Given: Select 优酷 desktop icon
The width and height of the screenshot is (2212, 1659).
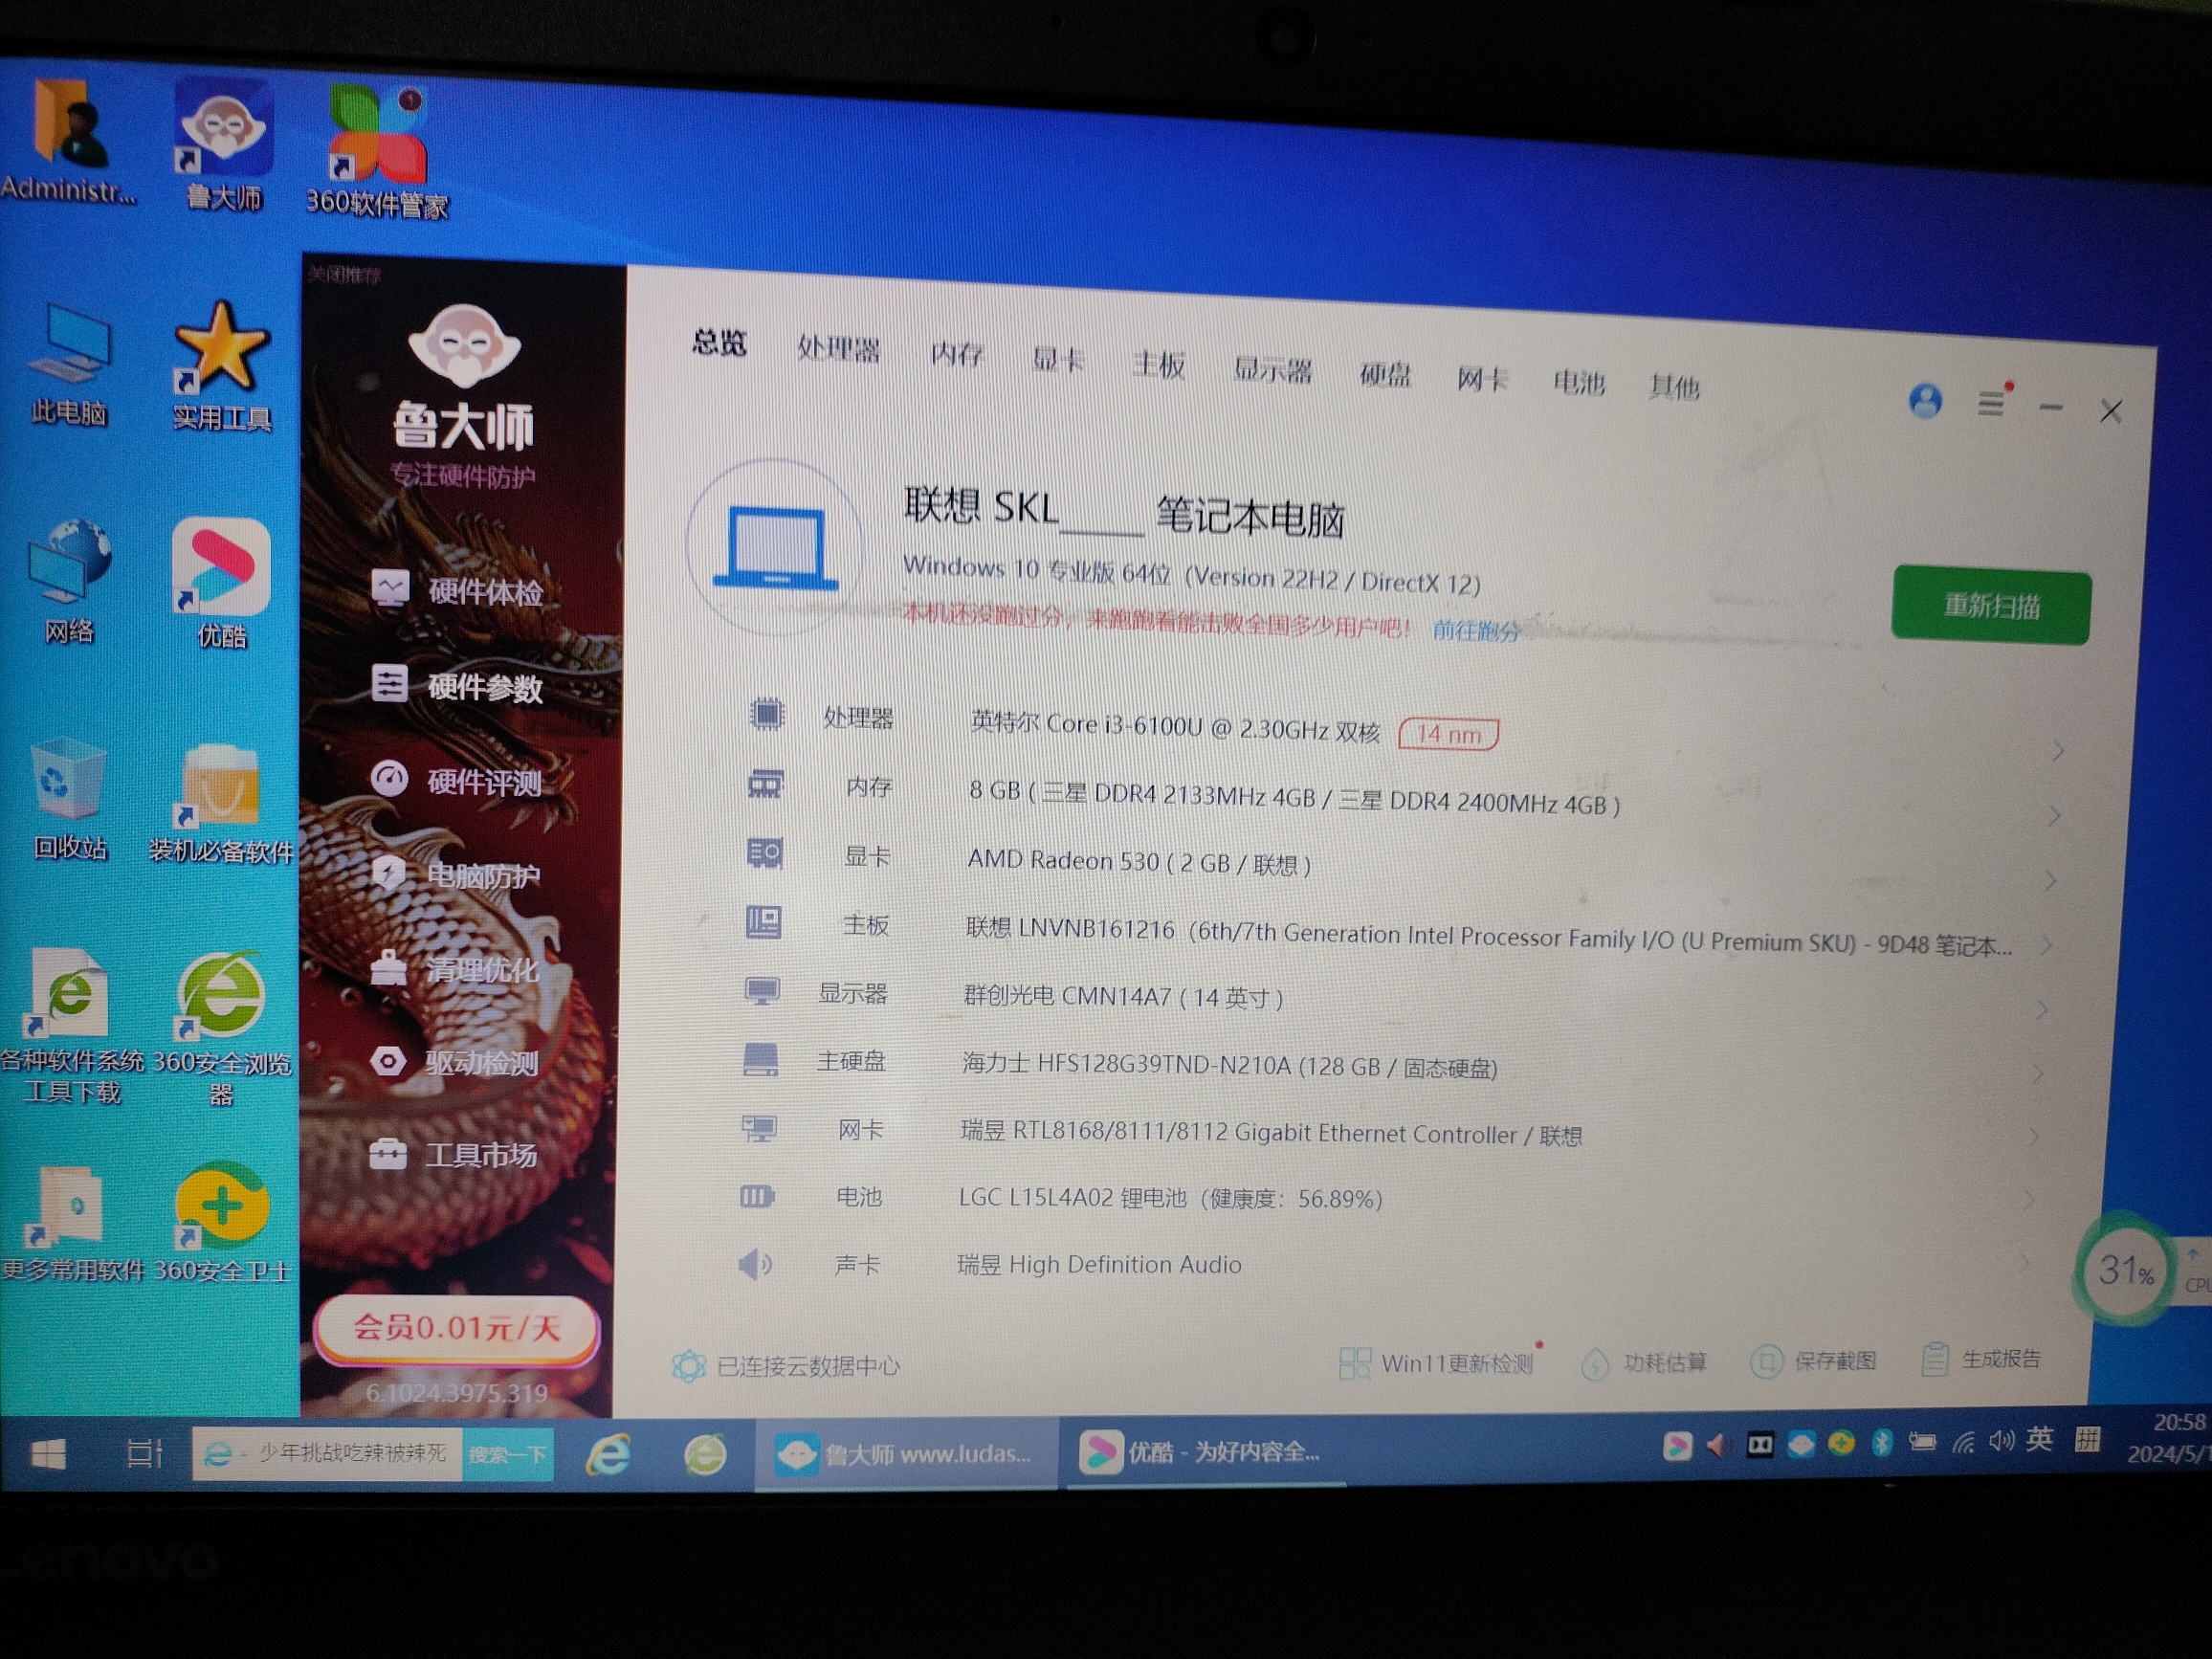Looking at the screenshot, I should tap(221, 583).
